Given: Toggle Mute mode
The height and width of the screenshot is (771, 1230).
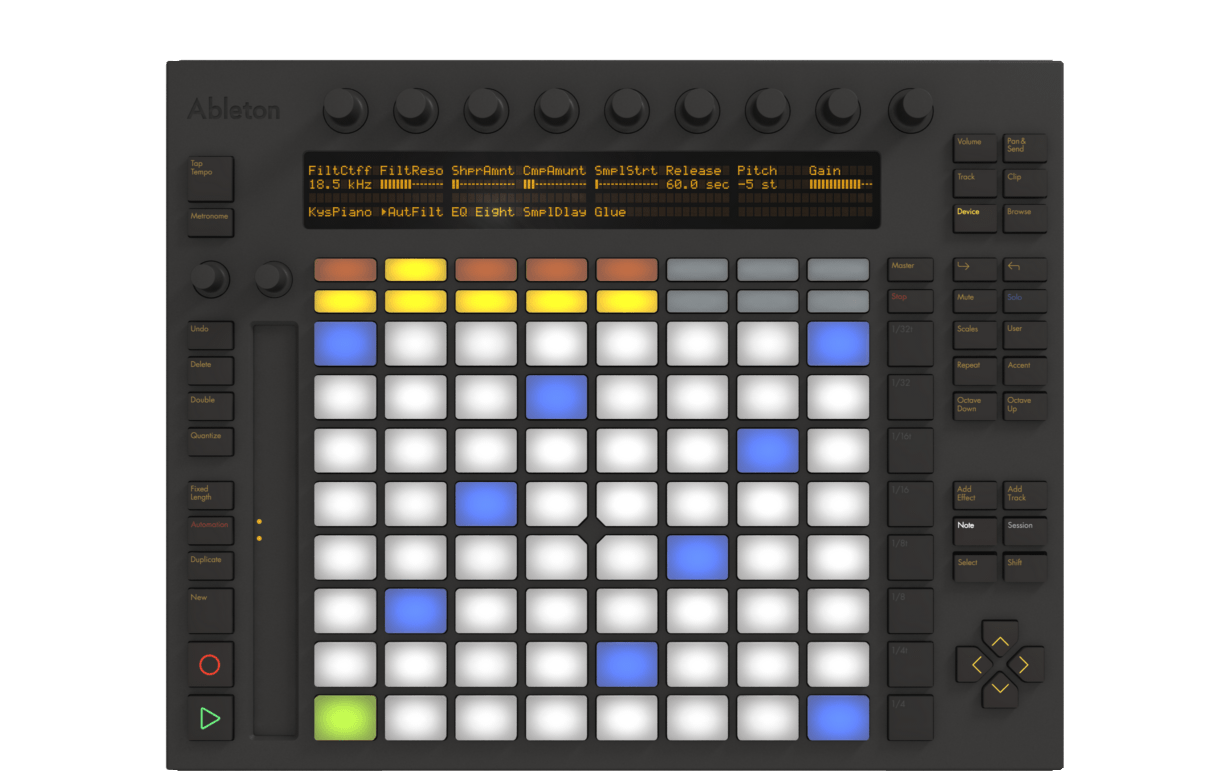Looking at the screenshot, I should [974, 299].
